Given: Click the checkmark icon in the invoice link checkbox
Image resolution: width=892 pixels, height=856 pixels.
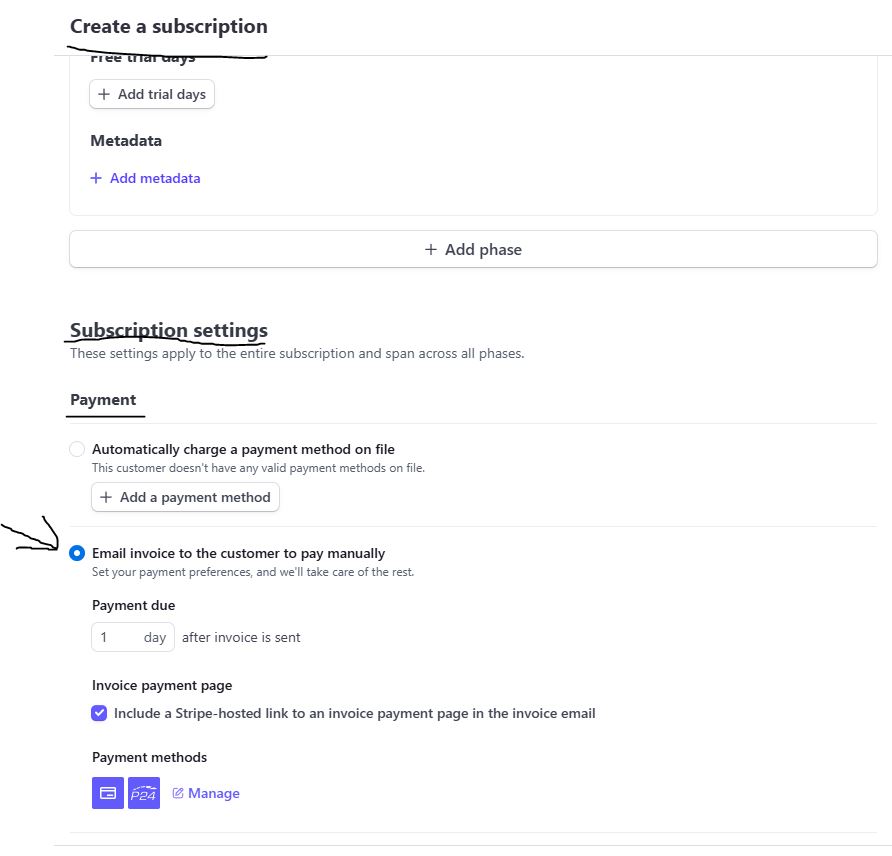Looking at the screenshot, I should pyautogui.click(x=98, y=713).
